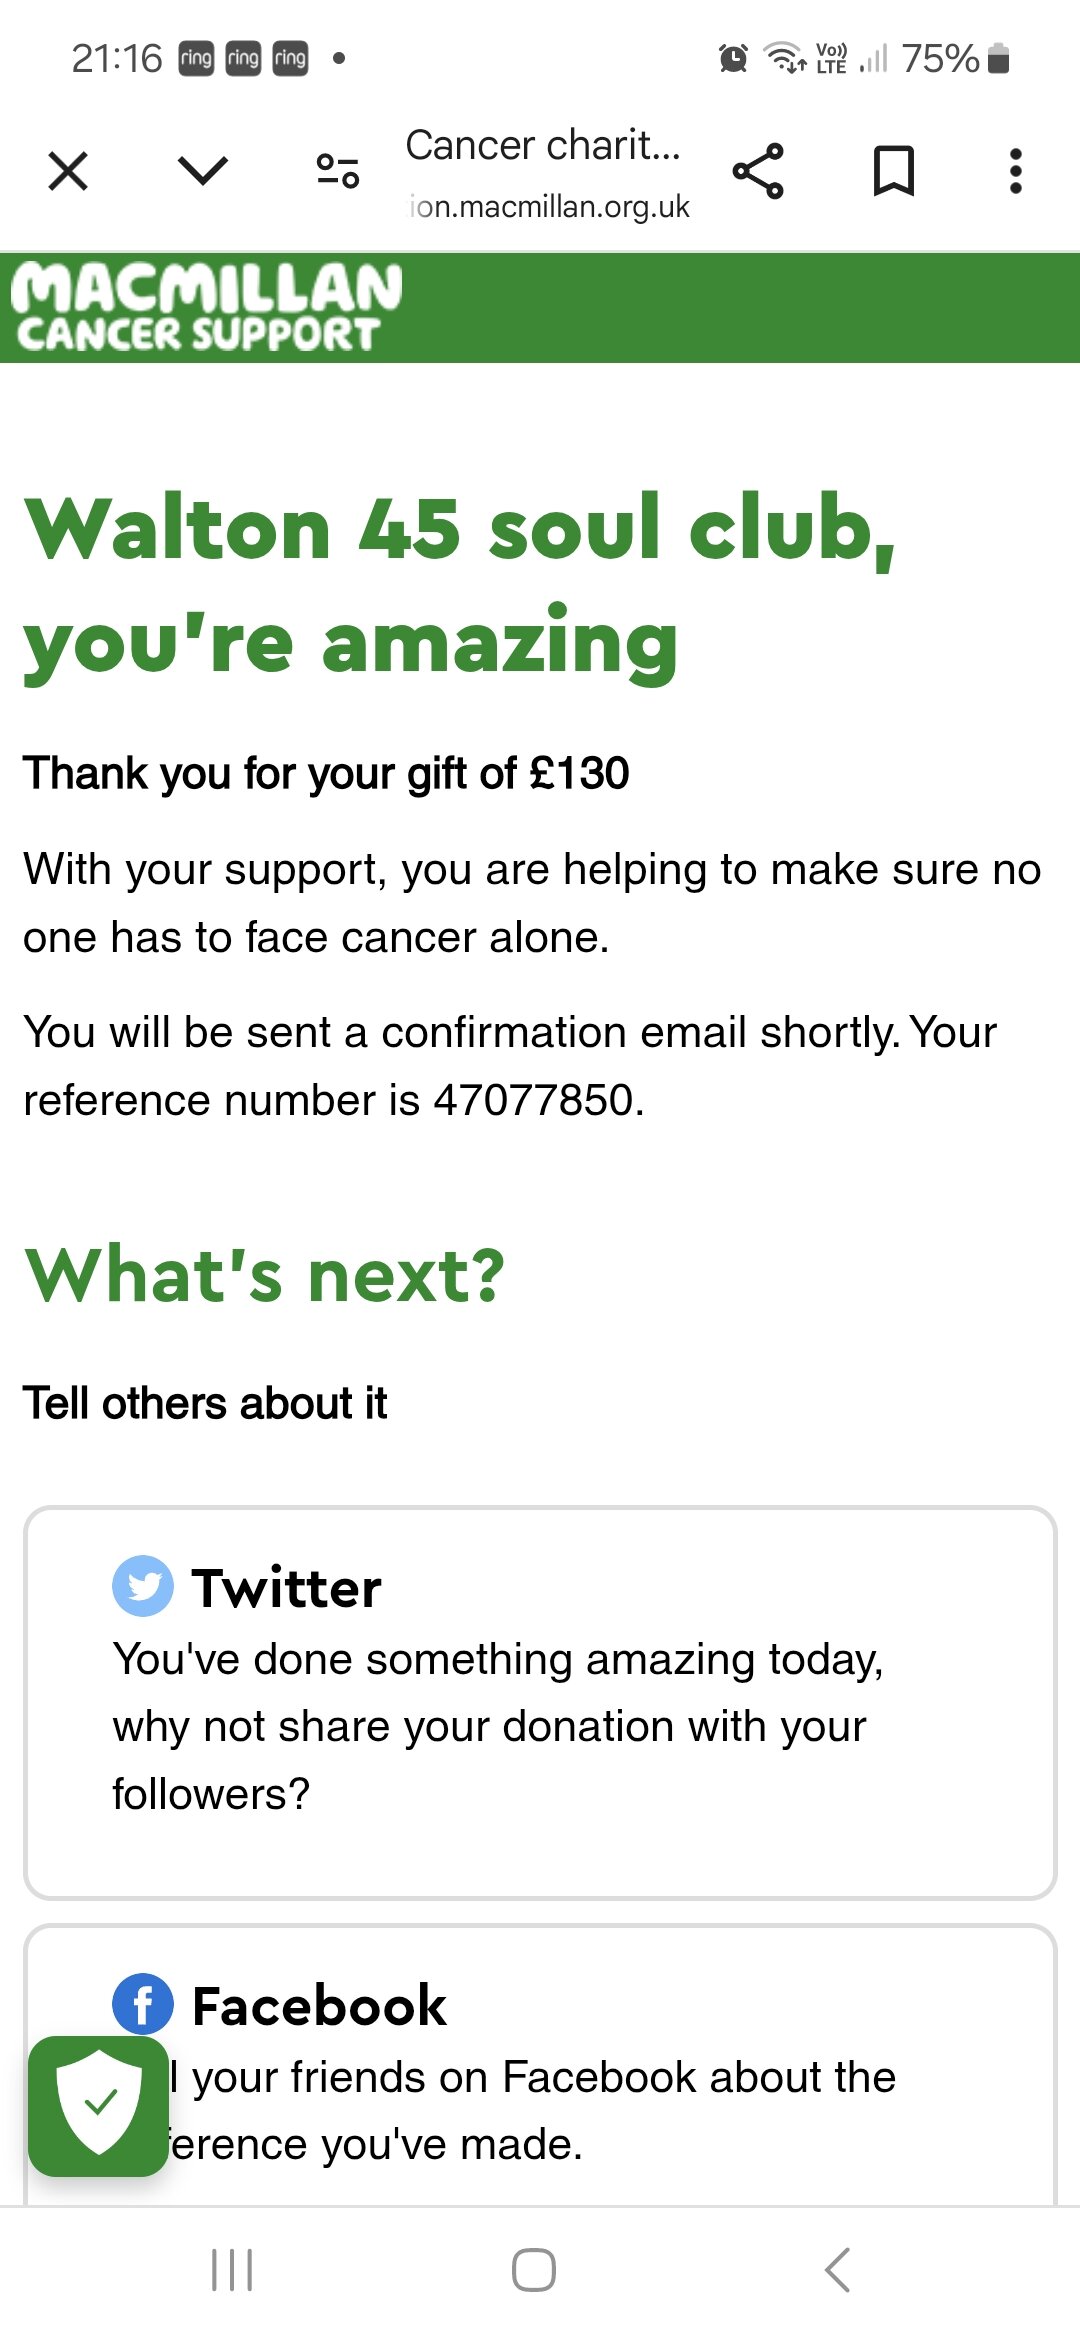Tap the Facebook logo icon
Screen dimensions: 1080x2340
(143, 2004)
